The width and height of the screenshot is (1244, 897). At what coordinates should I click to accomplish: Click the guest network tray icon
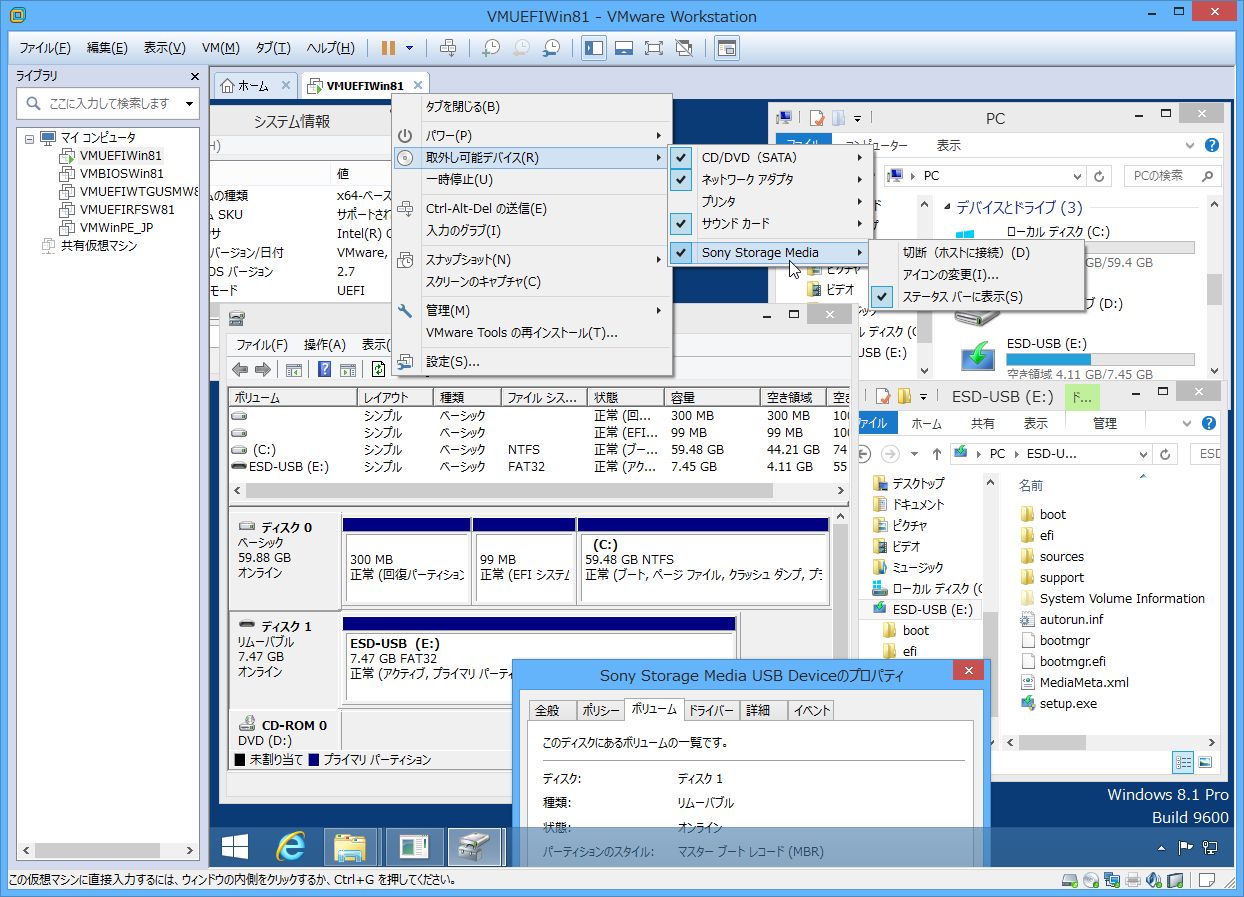pyautogui.click(x=1210, y=848)
